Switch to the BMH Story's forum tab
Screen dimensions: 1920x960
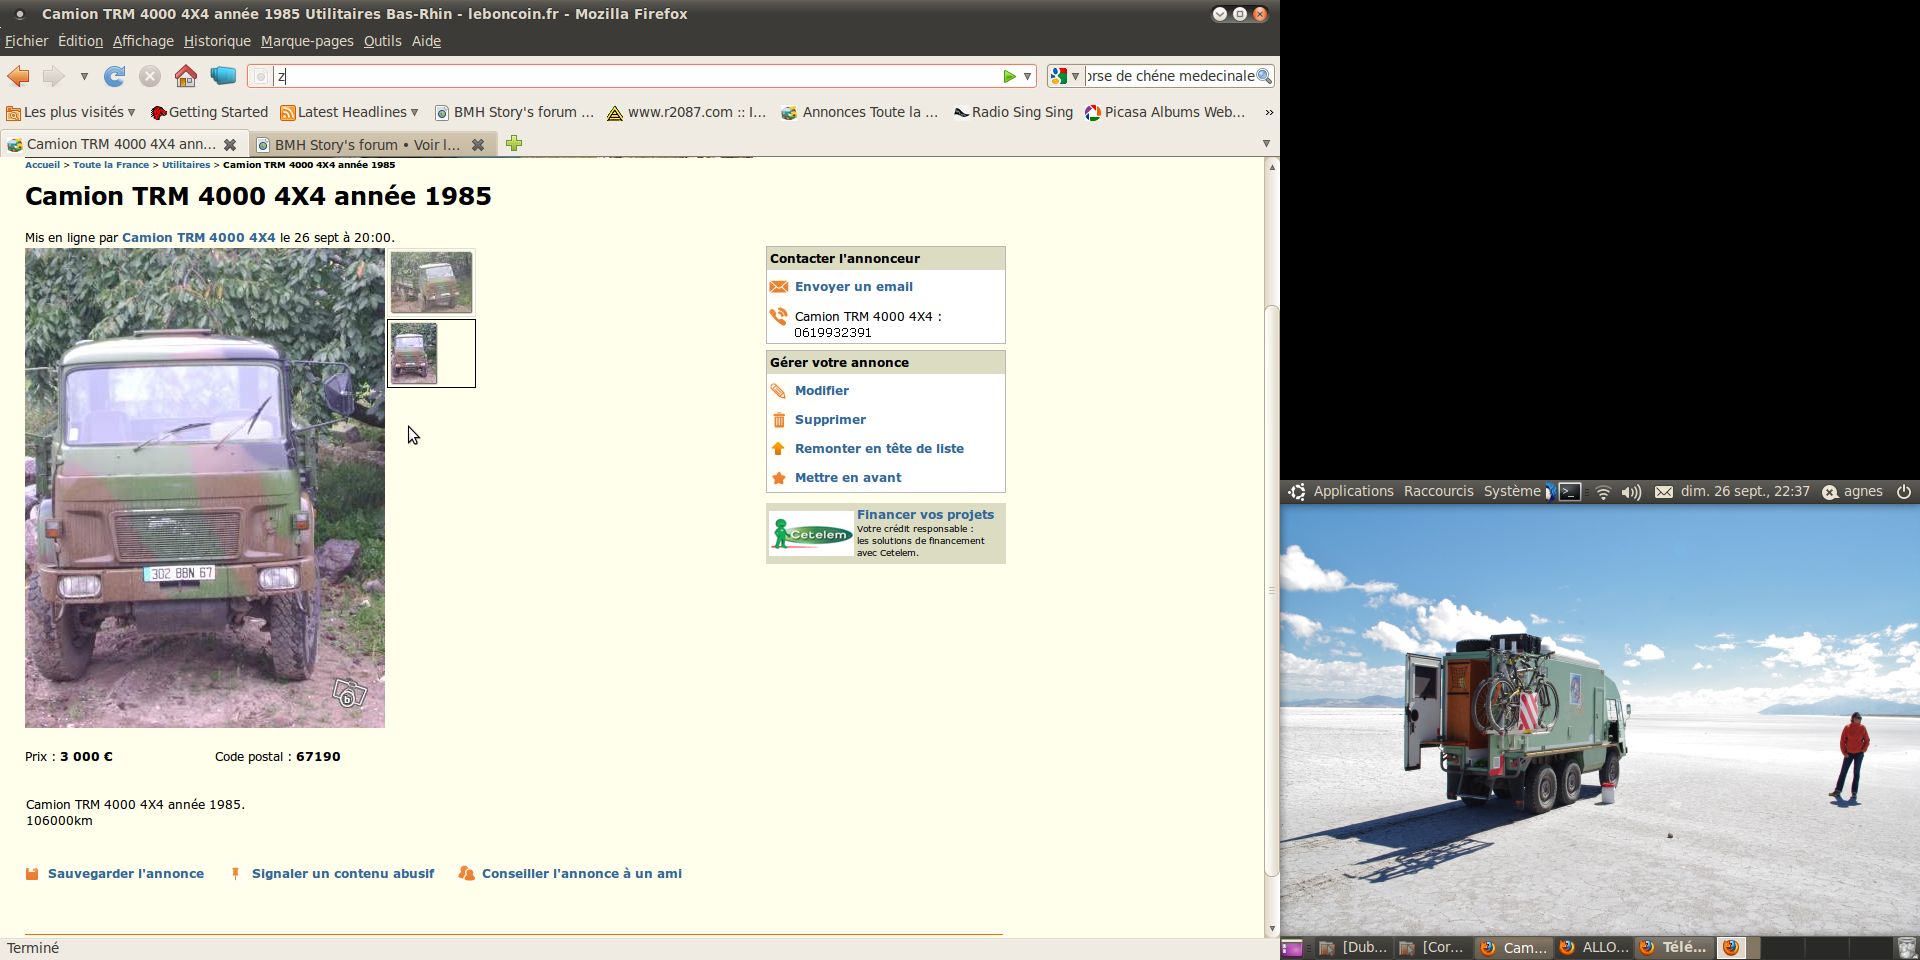click(x=365, y=145)
